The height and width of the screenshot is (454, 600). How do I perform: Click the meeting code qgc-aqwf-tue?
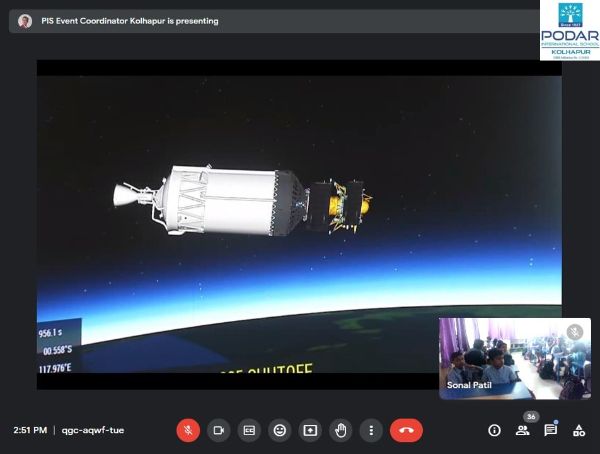93,430
